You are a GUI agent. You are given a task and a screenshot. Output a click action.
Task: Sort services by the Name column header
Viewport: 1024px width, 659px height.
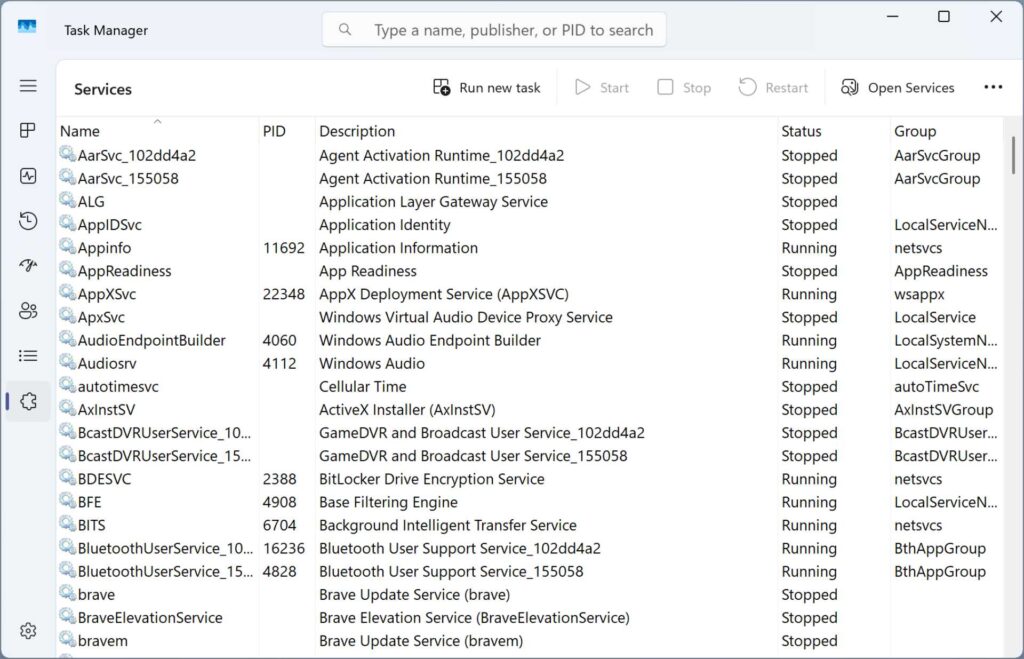(x=79, y=131)
